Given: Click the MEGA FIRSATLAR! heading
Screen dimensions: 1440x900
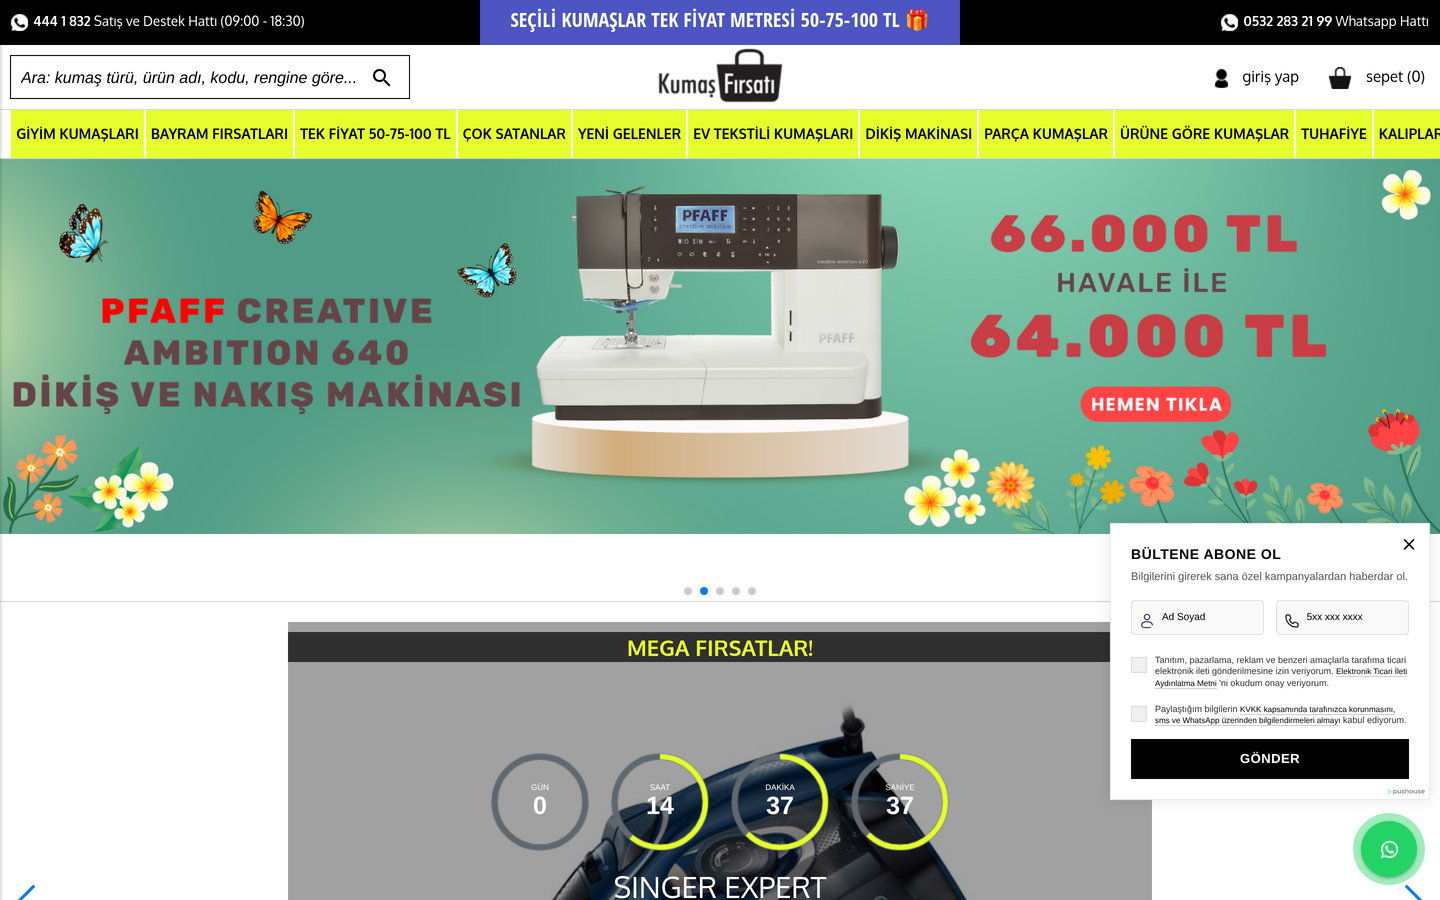Looking at the screenshot, I should (720, 648).
